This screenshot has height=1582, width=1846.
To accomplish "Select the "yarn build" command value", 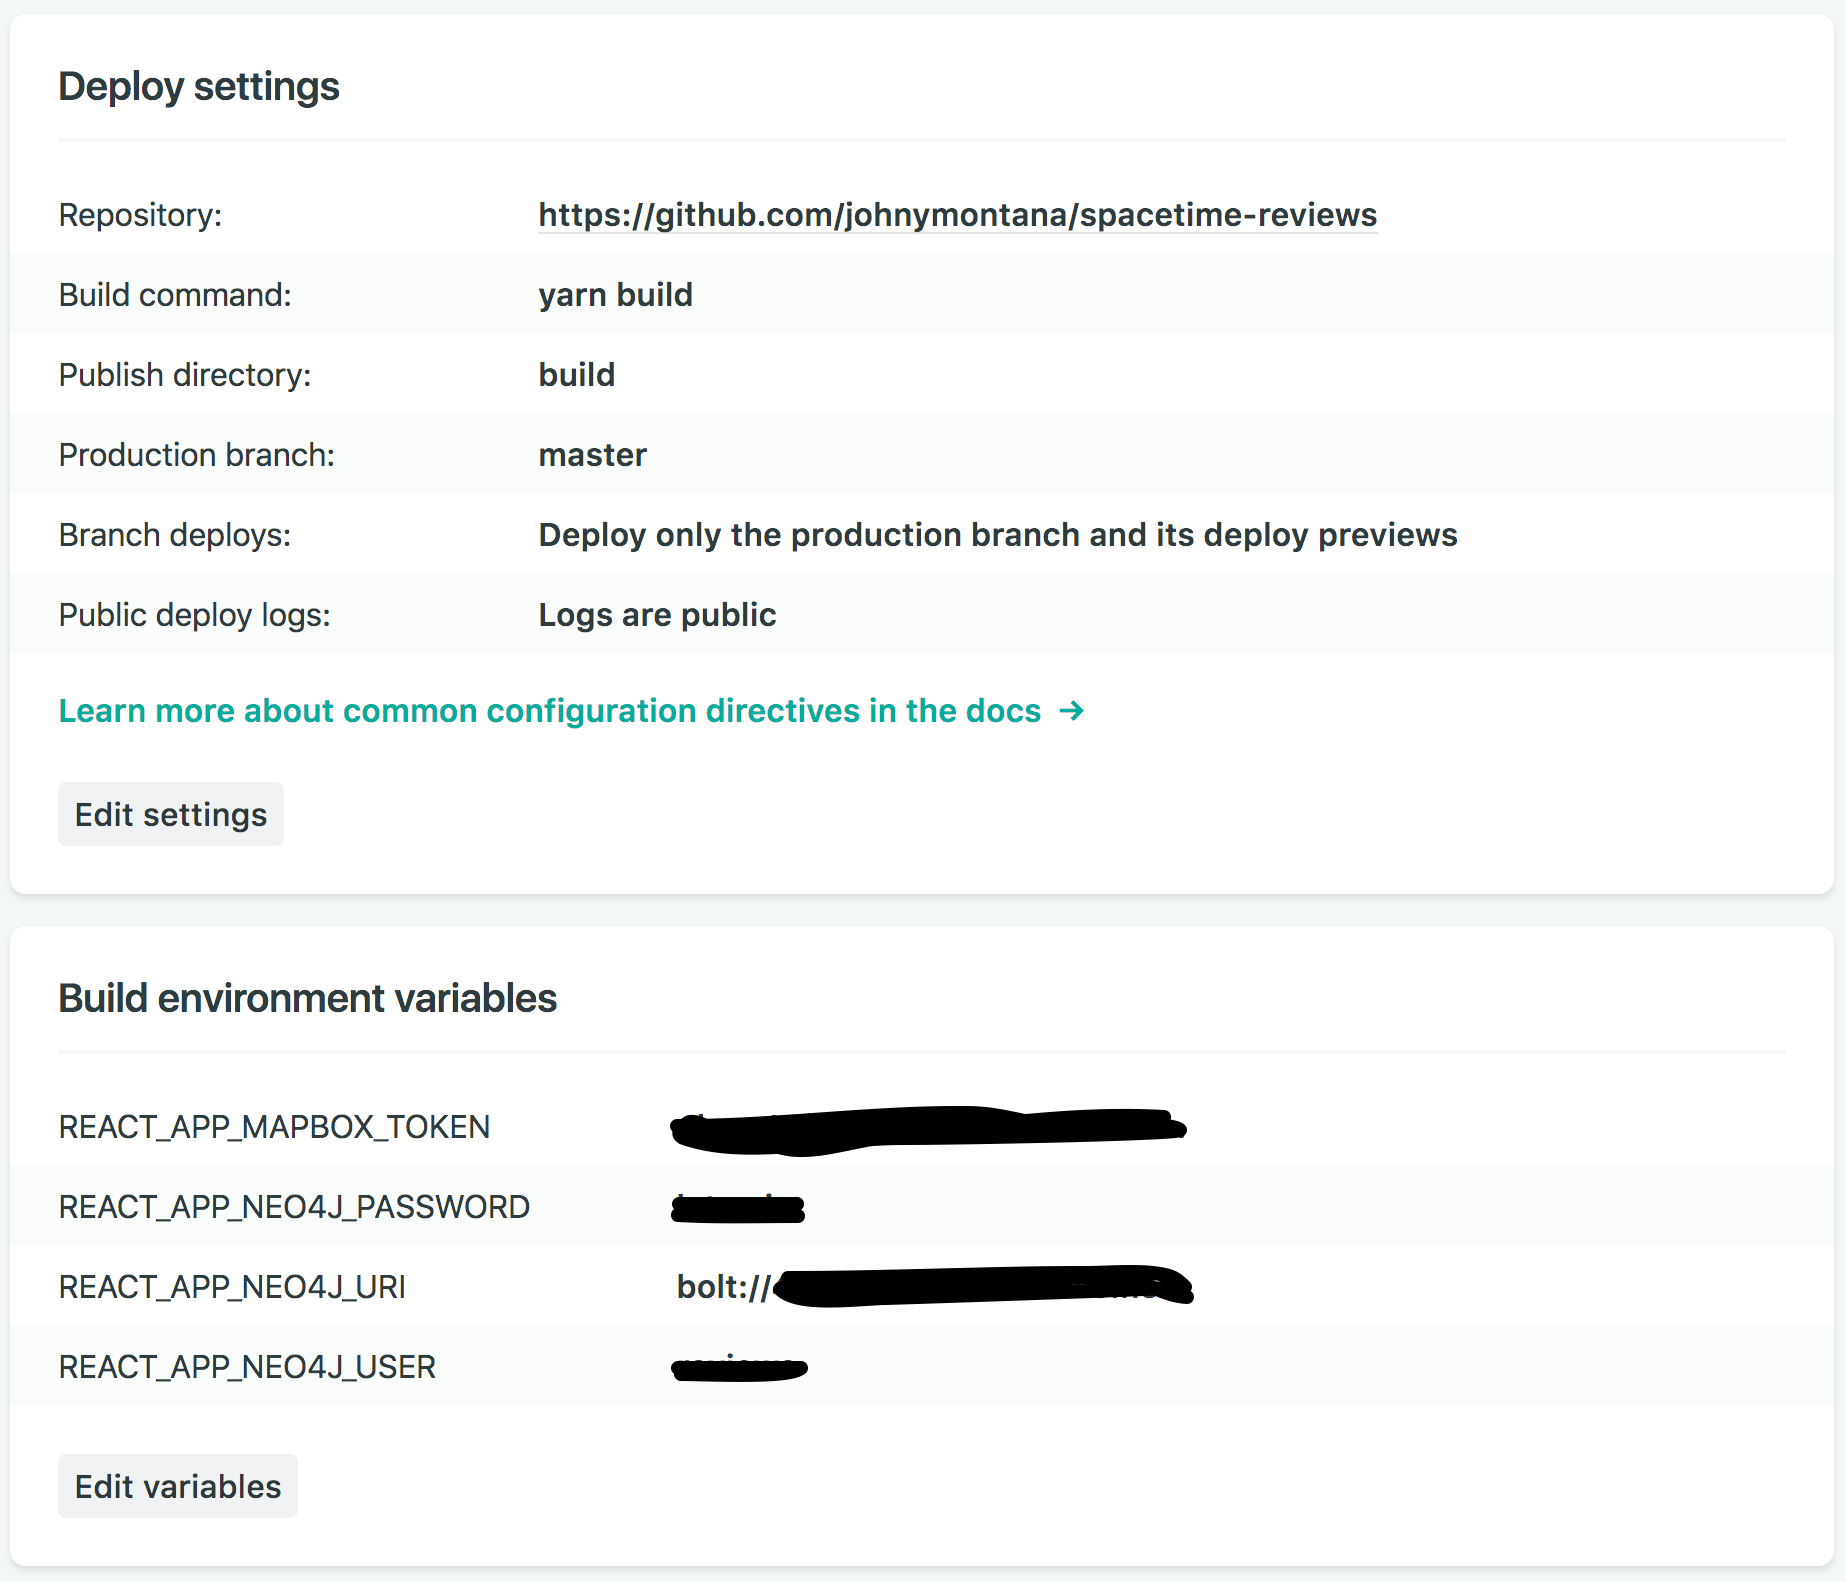I will pos(615,295).
